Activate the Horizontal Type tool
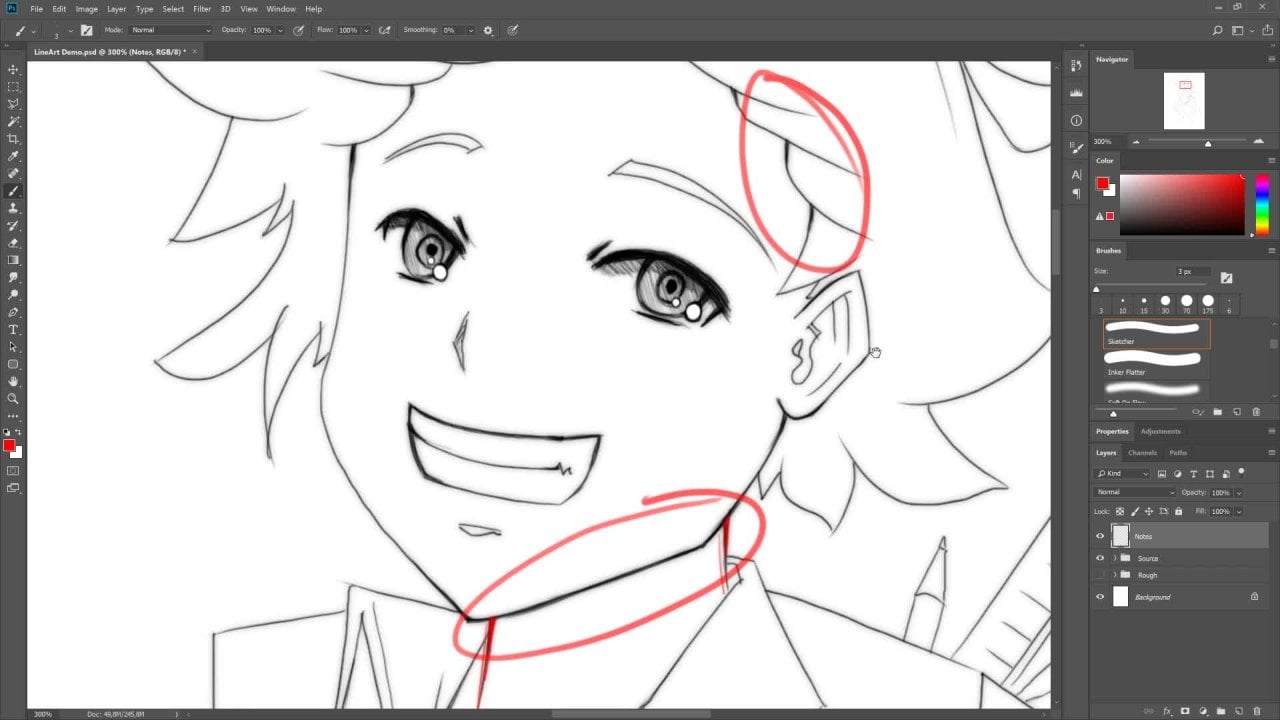Viewport: 1280px width, 720px height. [x=14, y=330]
